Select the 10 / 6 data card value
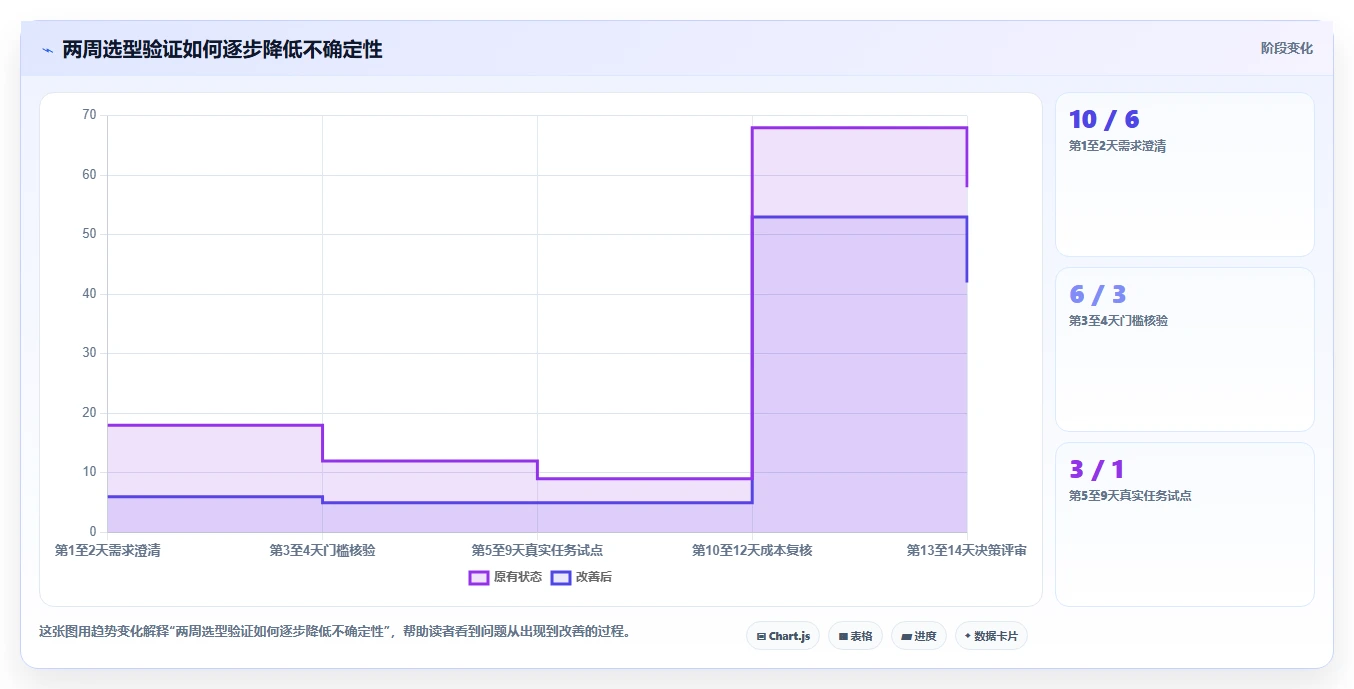This screenshot has height=689, width=1354. tap(1104, 120)
